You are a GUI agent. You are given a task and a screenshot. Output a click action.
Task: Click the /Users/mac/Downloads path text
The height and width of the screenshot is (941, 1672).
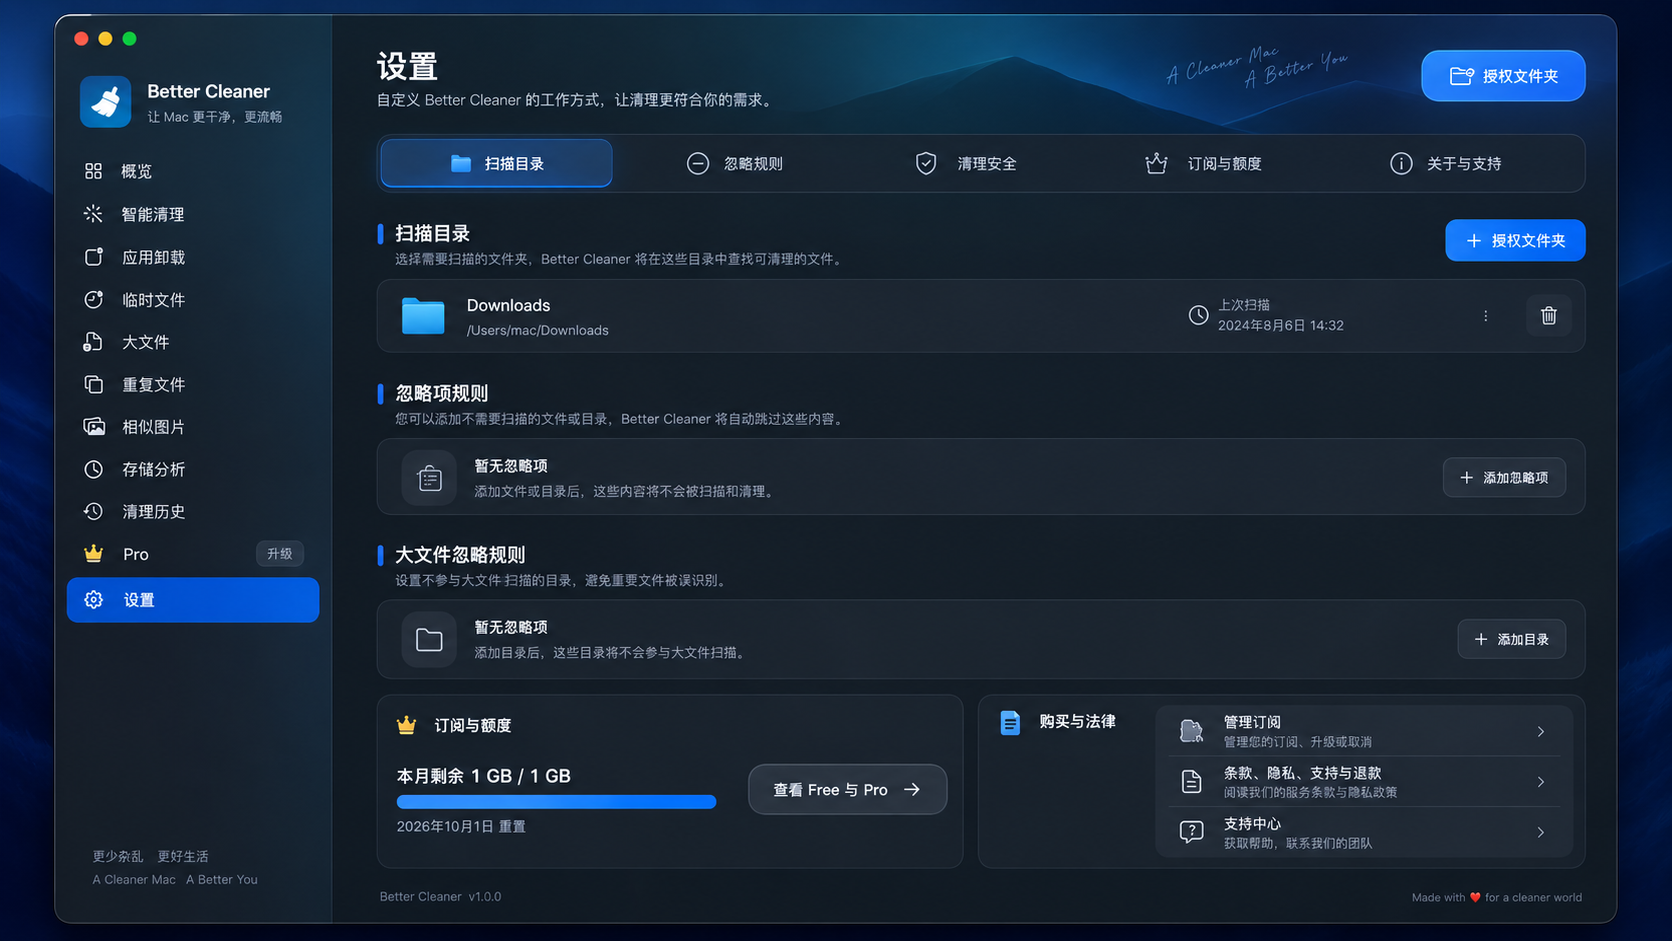click(537, 330)
